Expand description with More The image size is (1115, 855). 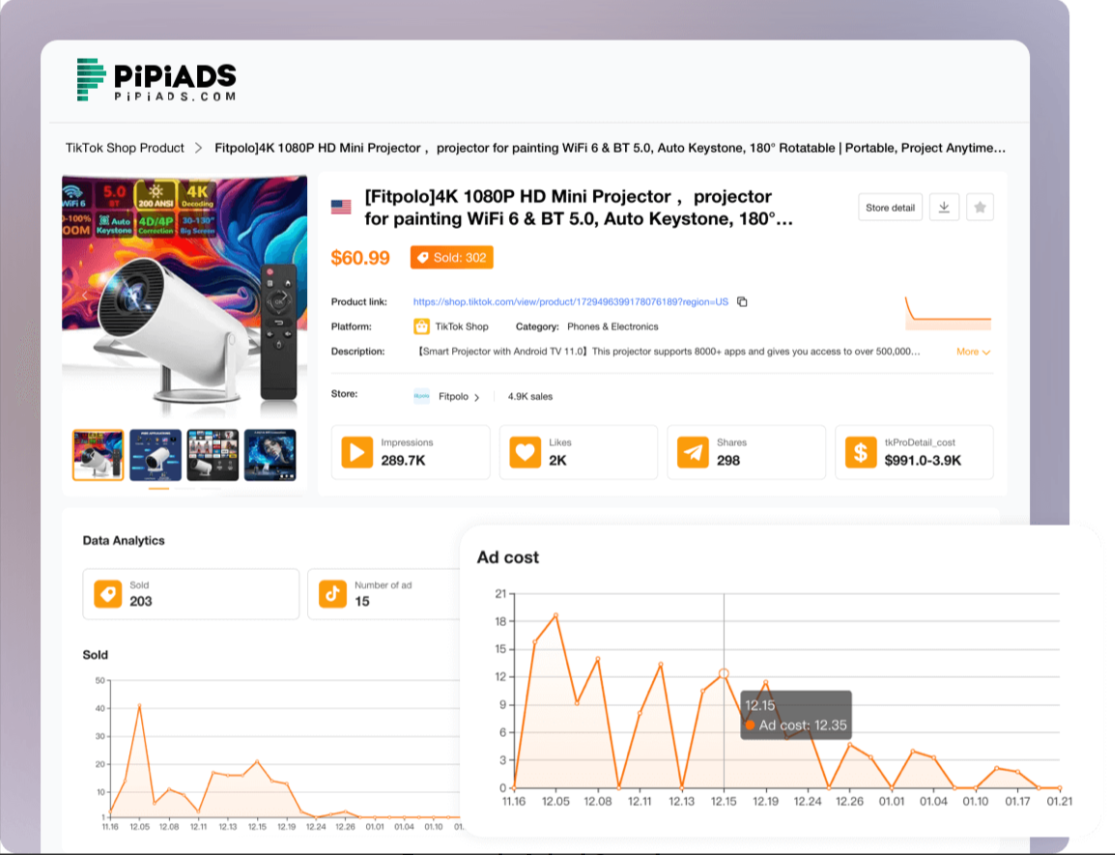click(973, 351)
